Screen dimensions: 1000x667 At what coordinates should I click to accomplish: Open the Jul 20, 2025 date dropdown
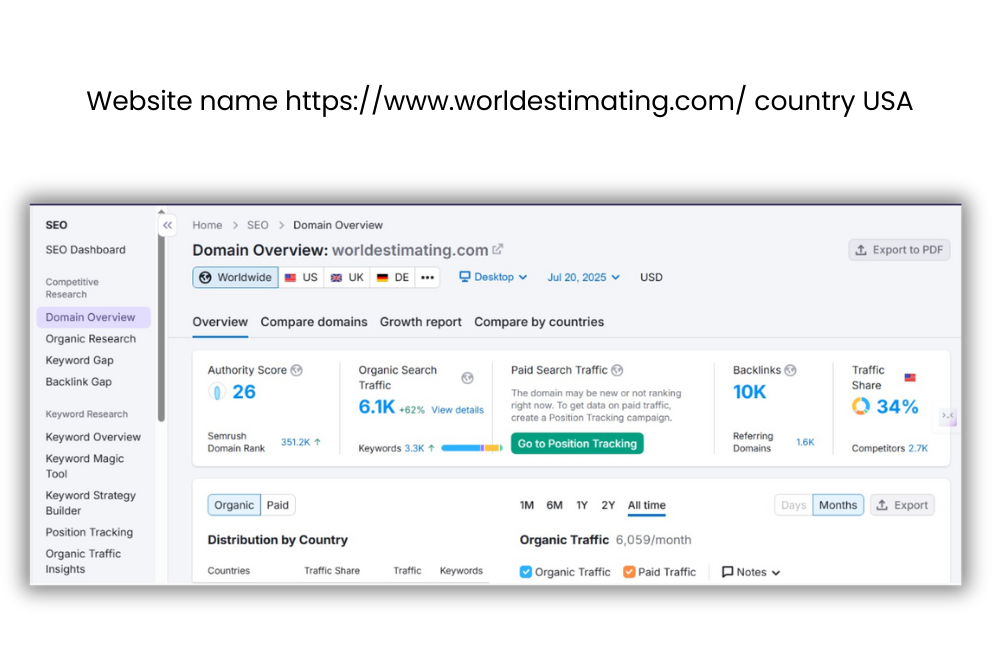(x=583, y=277)
